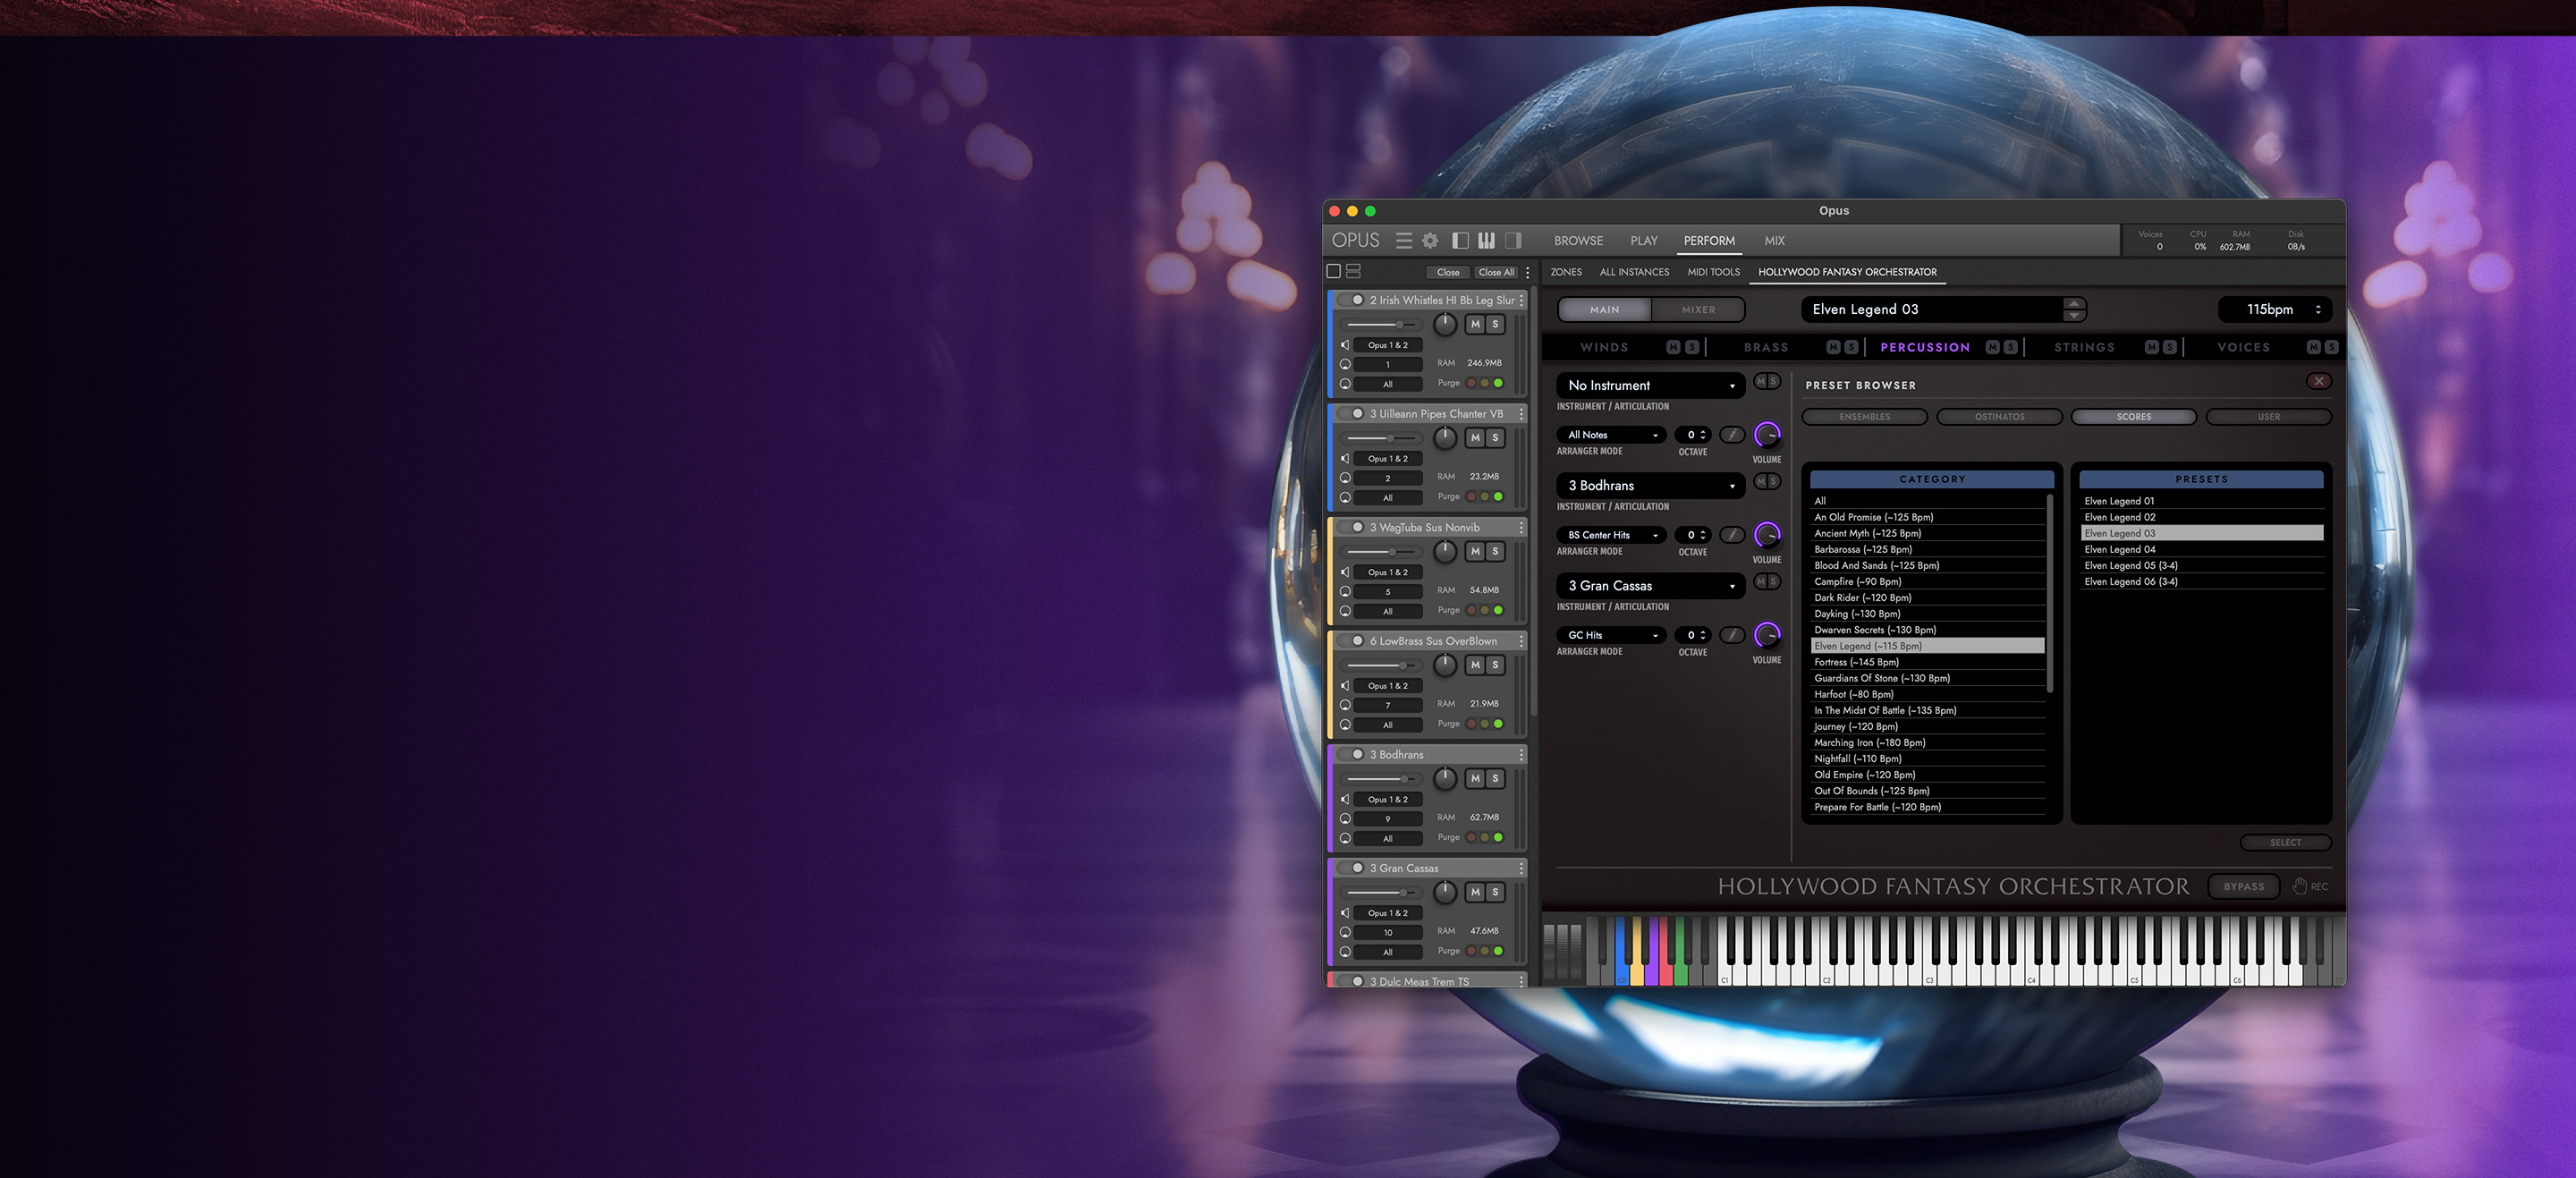Toggle the left sidebar panel icon
This screenshot has width=2576, height=1178.
pos(1460,241)
